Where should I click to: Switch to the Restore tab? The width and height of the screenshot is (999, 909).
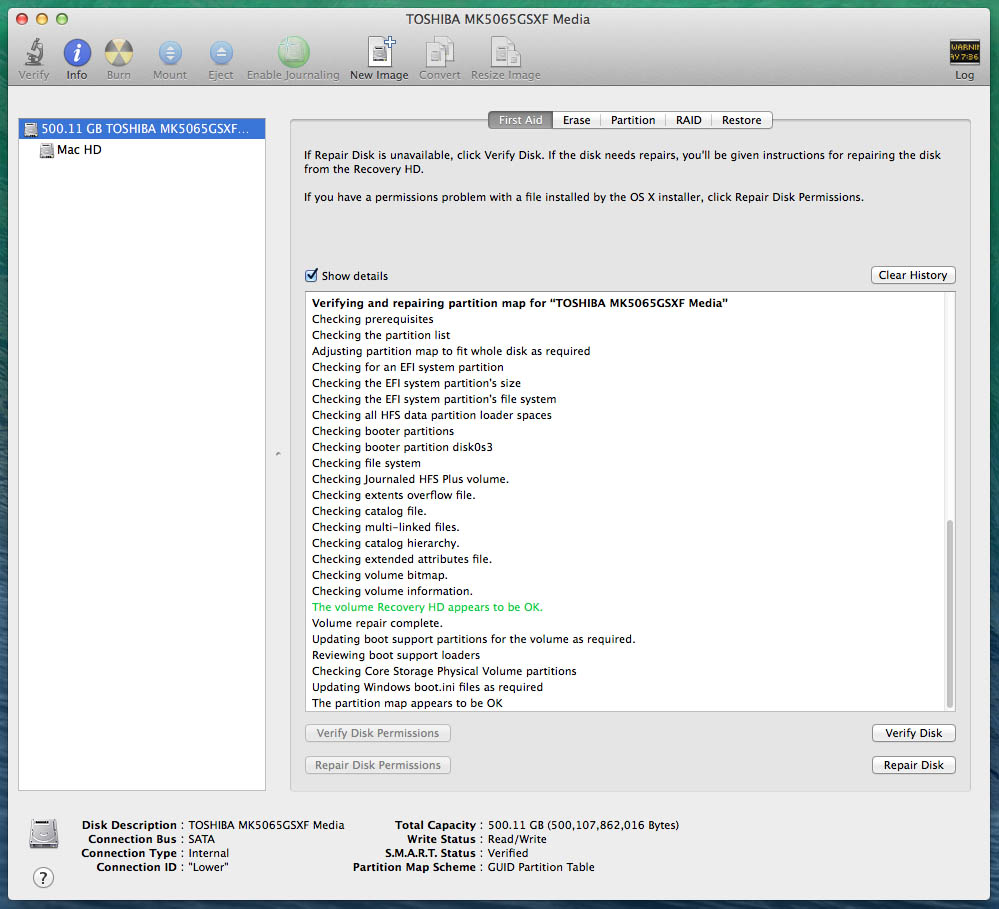[x=742, y=120]
